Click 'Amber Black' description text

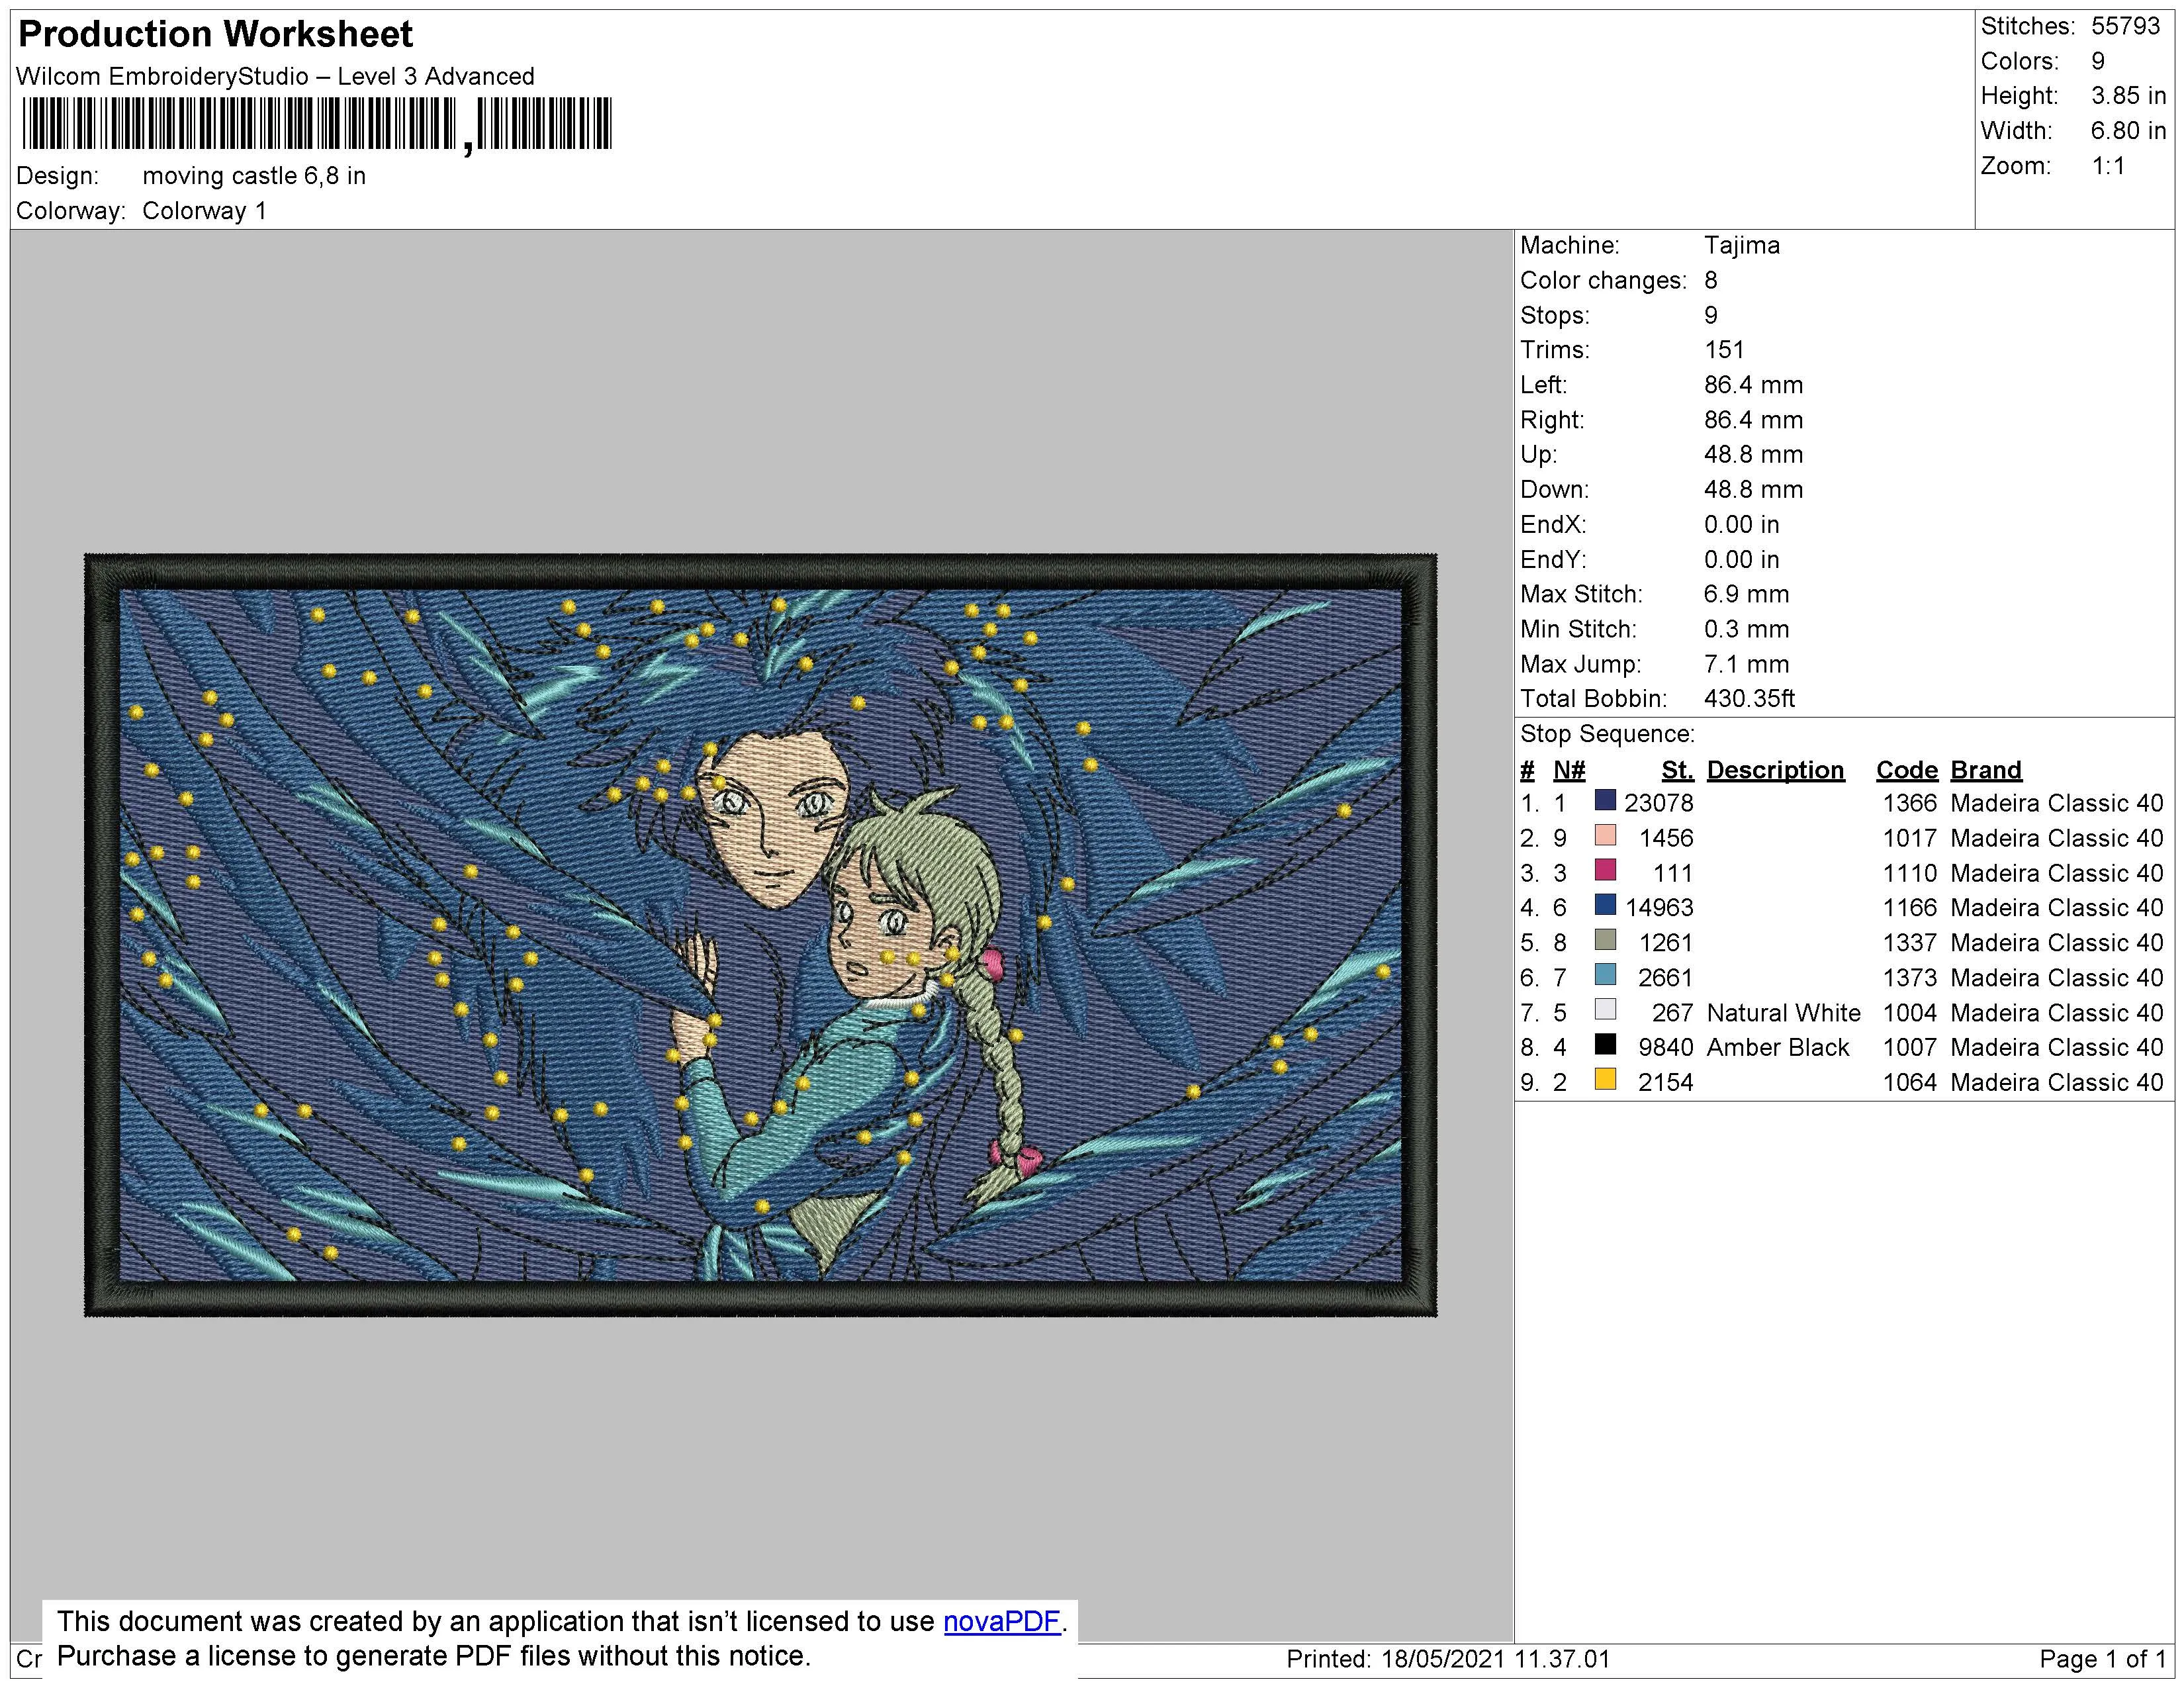[x=1777, y=1047]
